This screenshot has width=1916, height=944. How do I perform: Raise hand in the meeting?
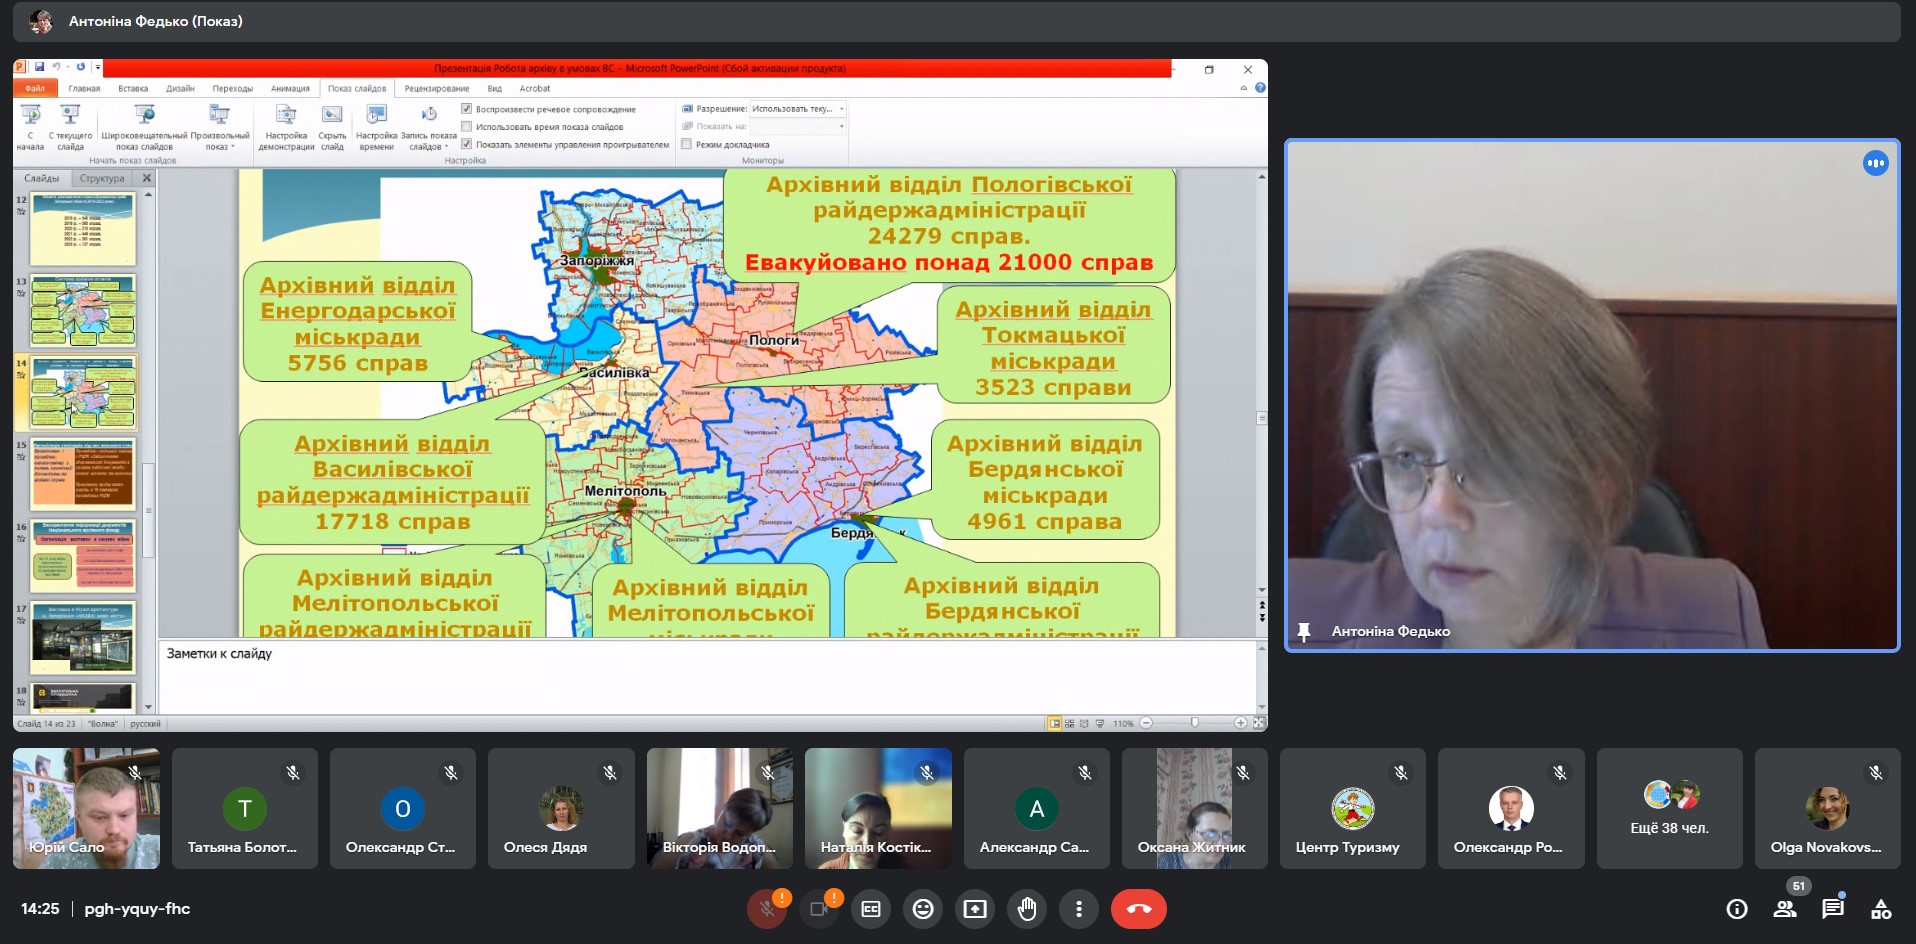(1027, 909)
